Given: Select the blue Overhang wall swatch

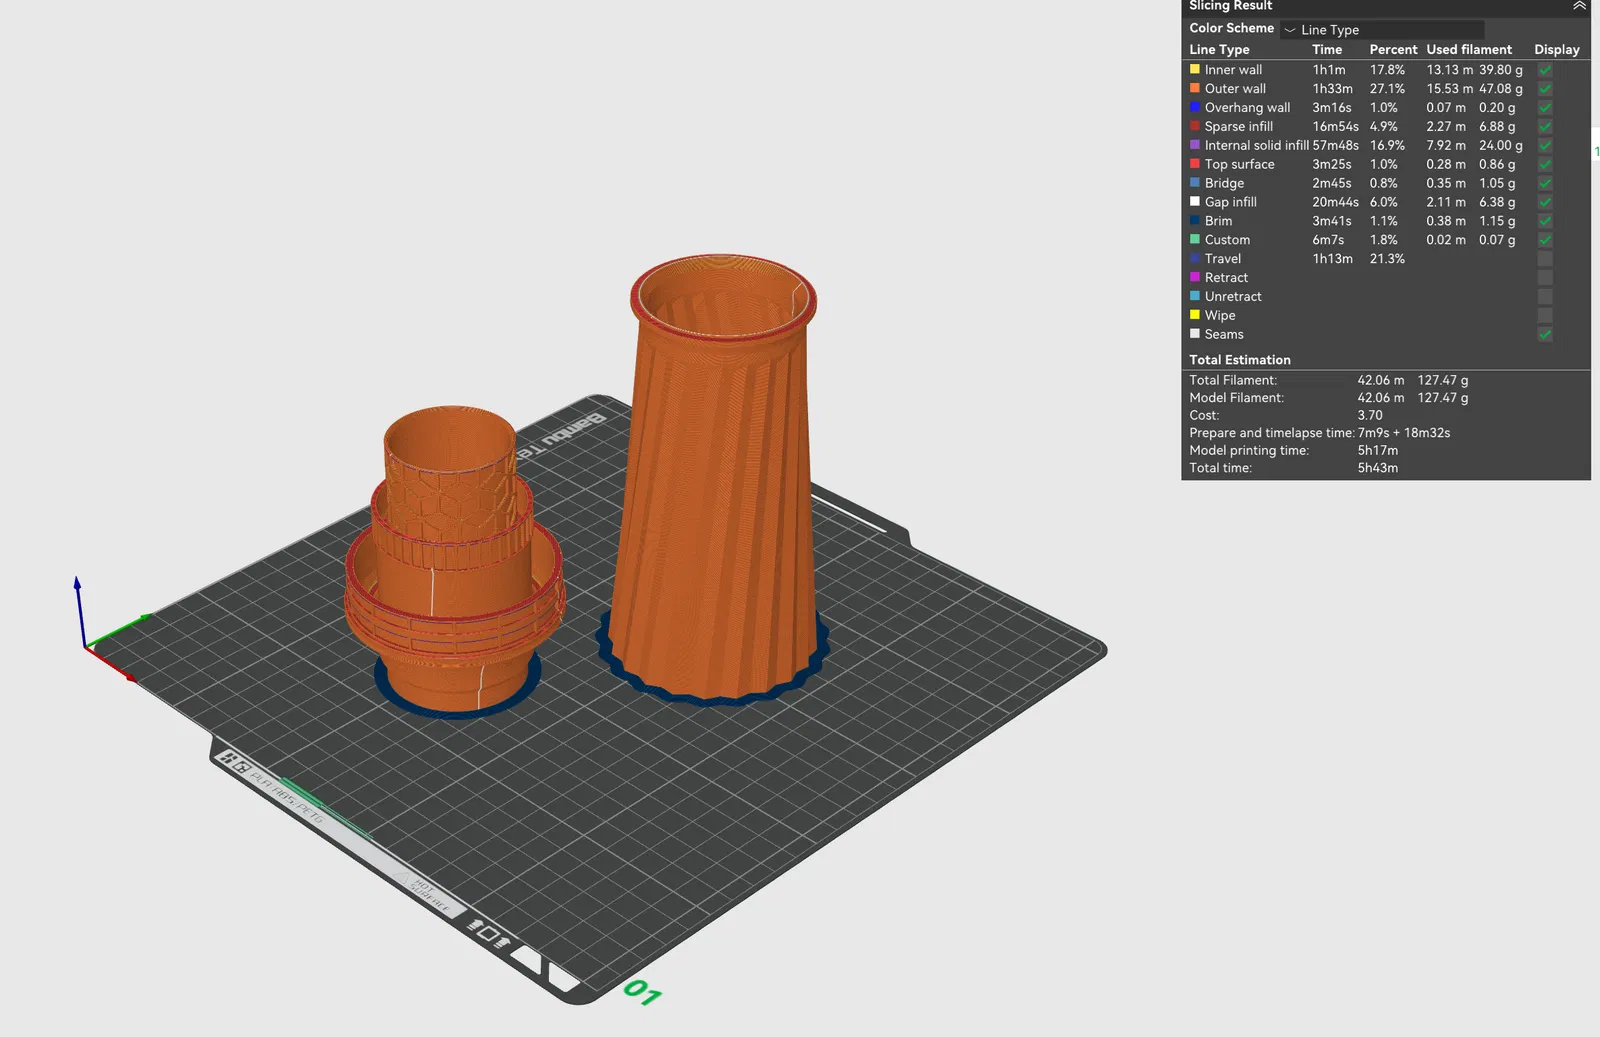Looking at the screenshot, I should tap(1194, 107).
